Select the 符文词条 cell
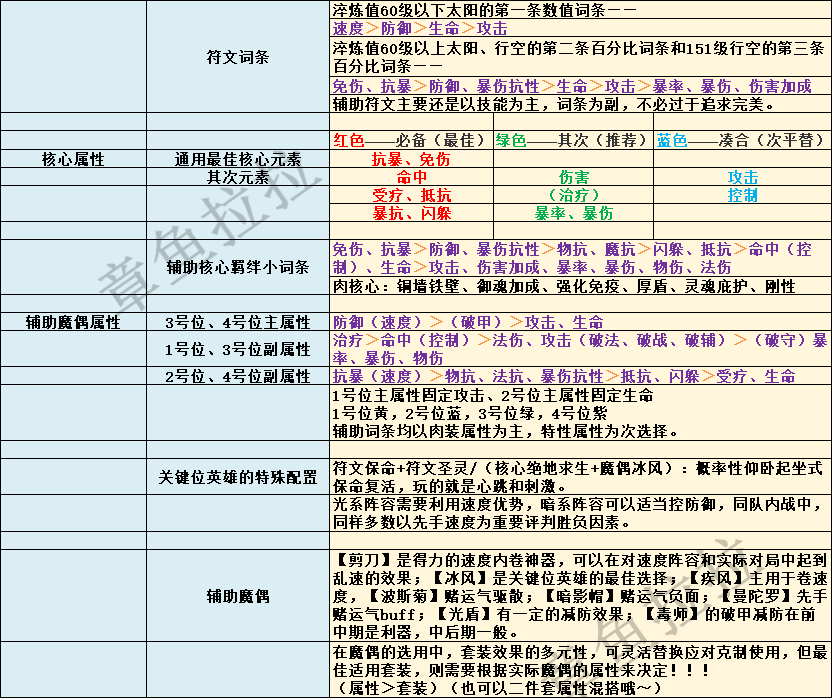832x698 pixels. (x=237, y=57)
